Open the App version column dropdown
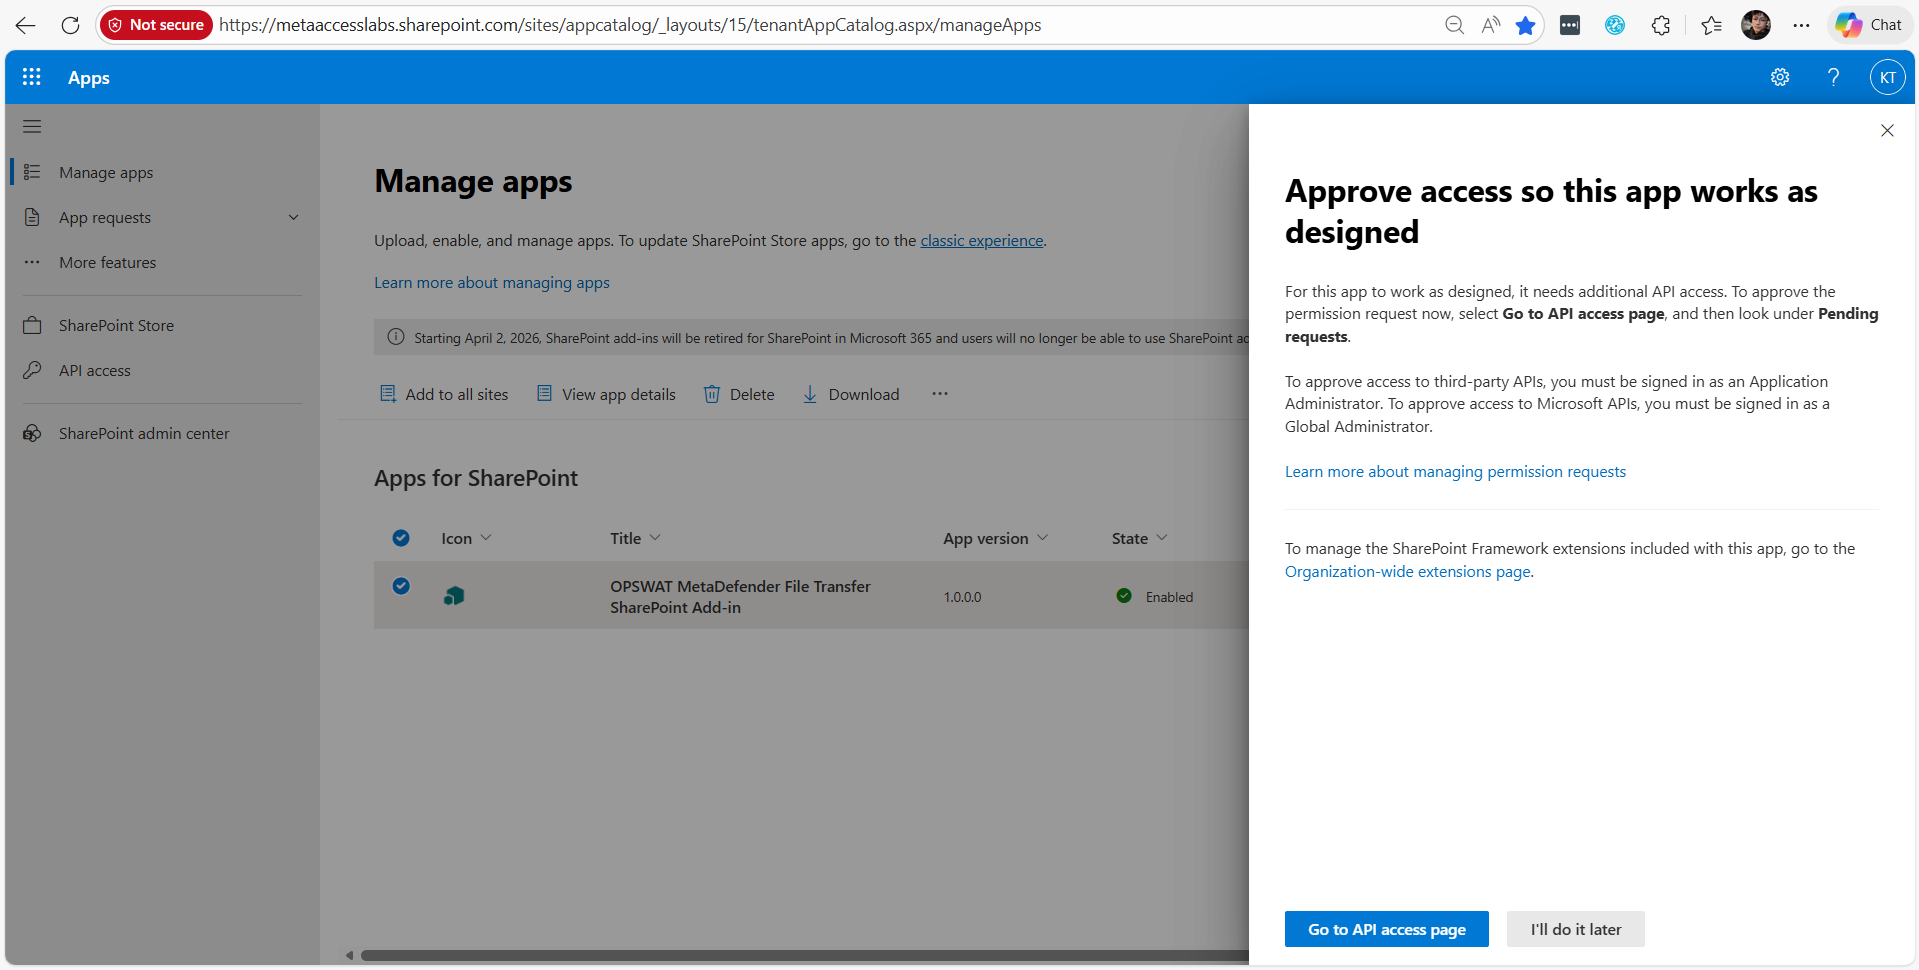The width and height of the screenshot is (1919, 970). point(1044,537)
